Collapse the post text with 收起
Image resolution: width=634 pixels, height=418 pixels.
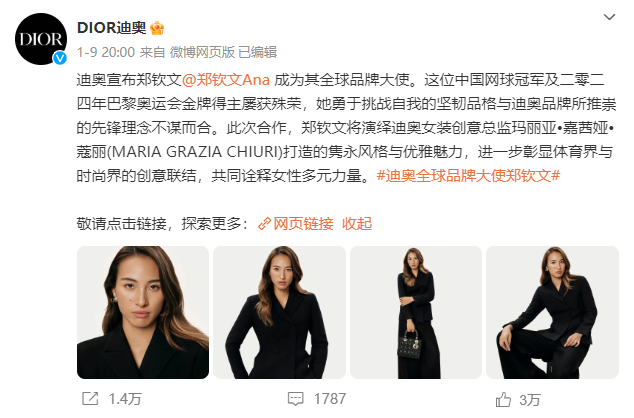point(357,224)
